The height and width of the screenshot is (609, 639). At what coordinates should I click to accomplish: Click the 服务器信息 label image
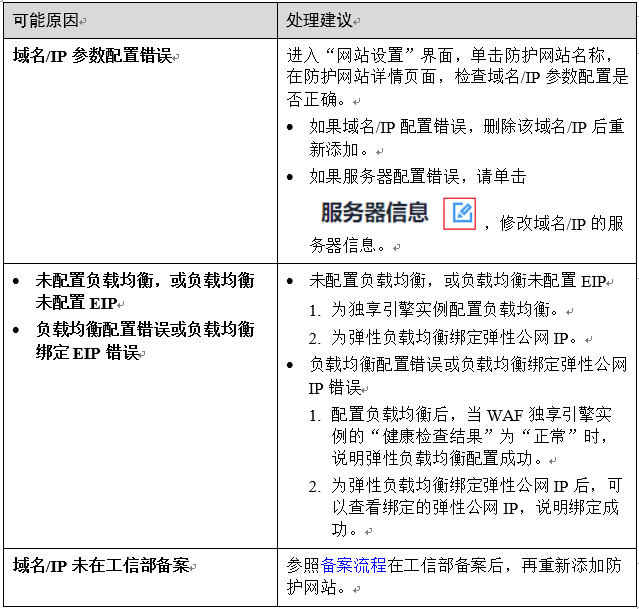pos(375,213)
